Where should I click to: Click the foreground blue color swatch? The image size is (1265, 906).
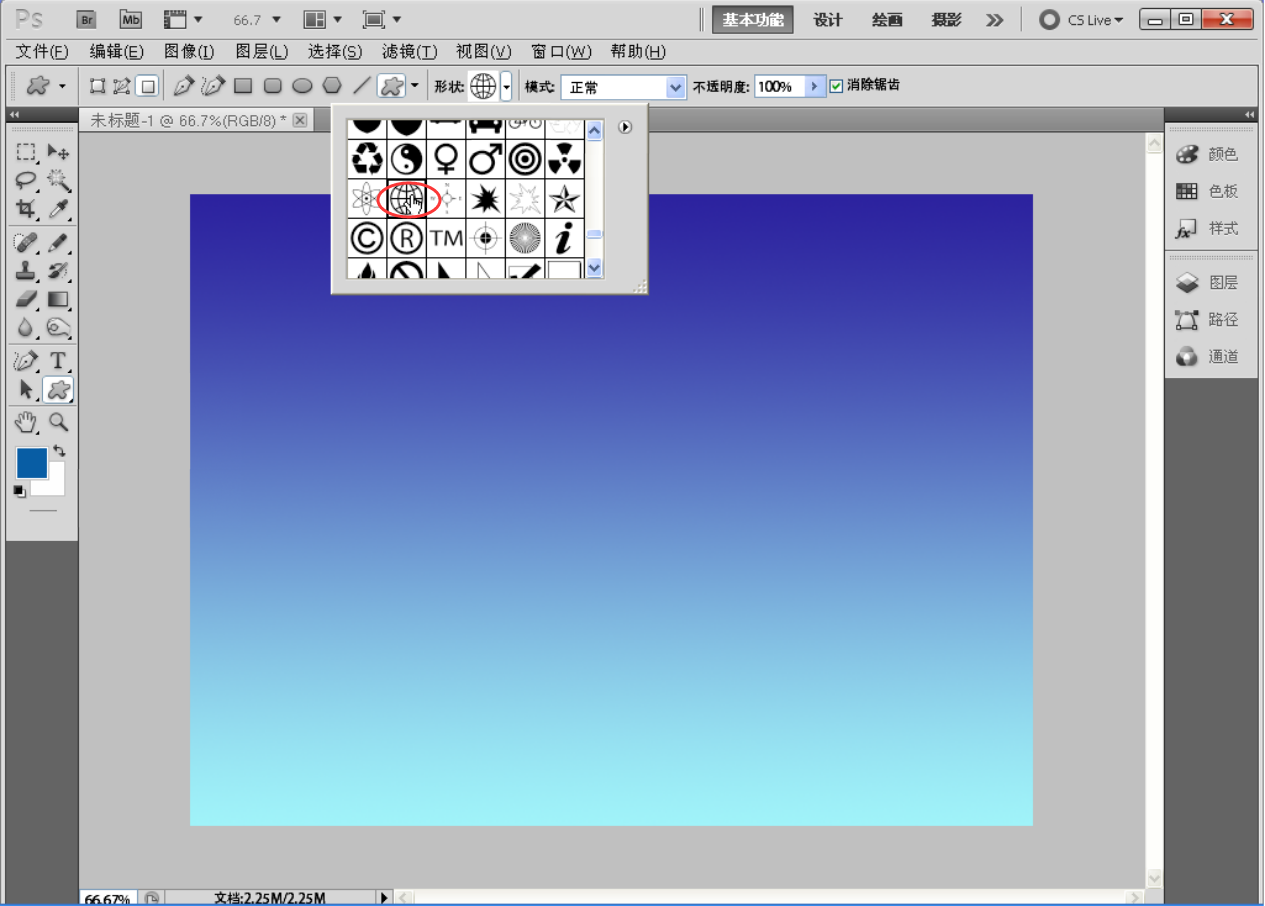coord(31,463)
